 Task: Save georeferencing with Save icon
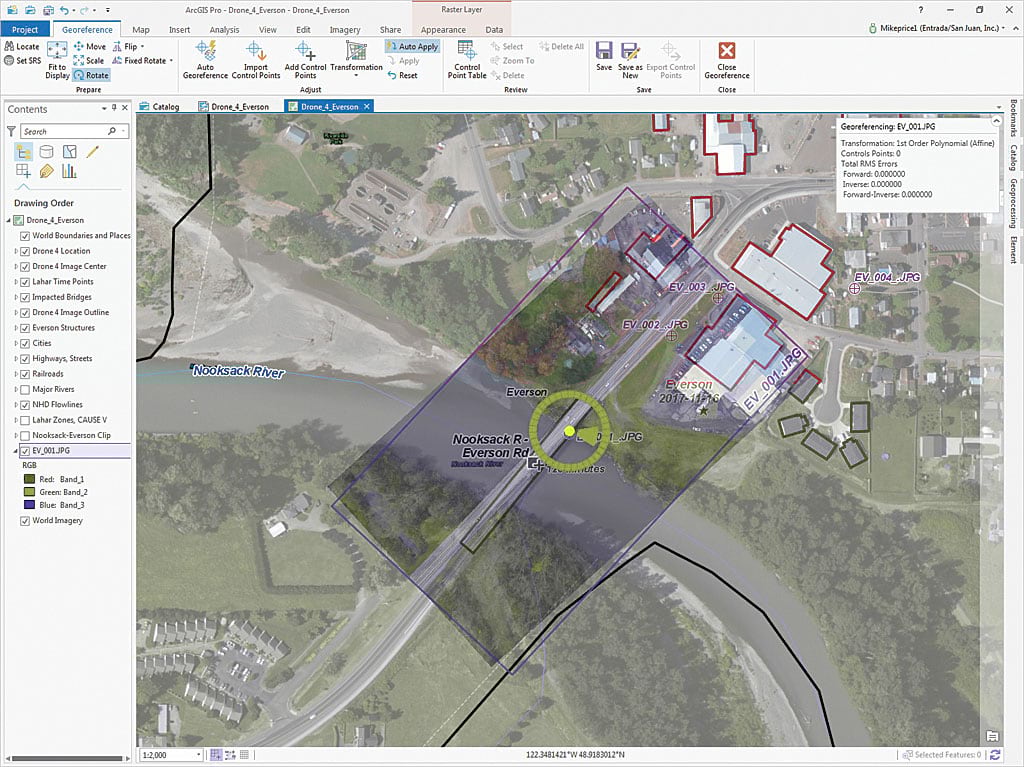pos(604,57)
